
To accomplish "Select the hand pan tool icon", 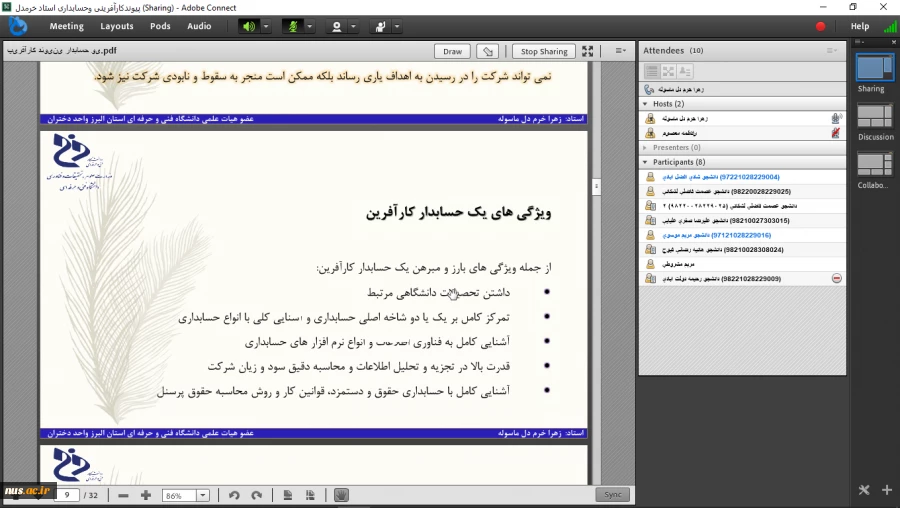I will (x=340, y=495).
